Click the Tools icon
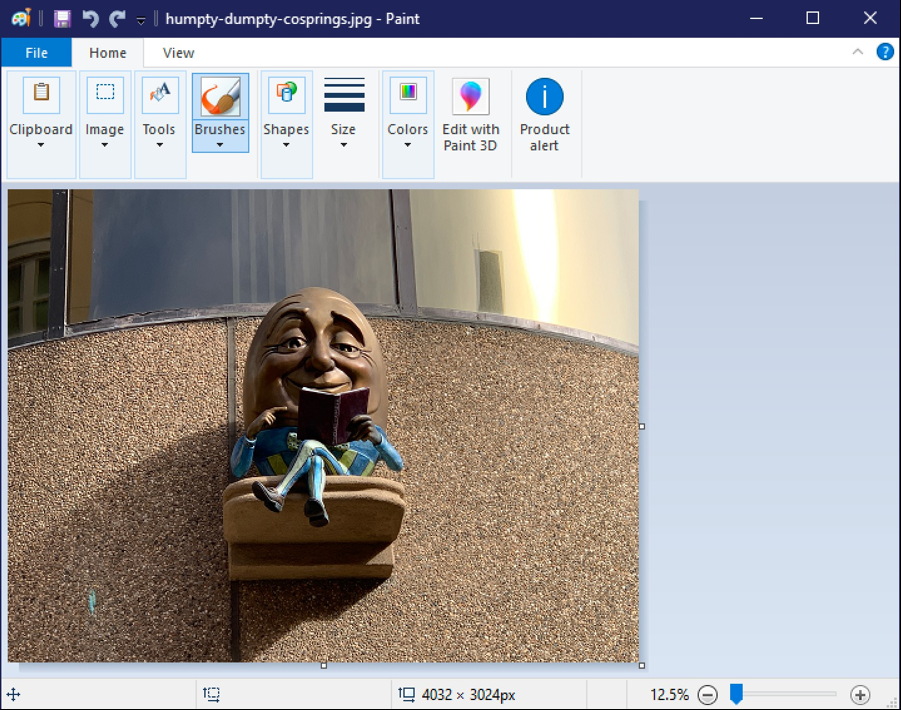The height and width of the screenshot is (710, 901). pyautogui.click(x=160, y=94)
